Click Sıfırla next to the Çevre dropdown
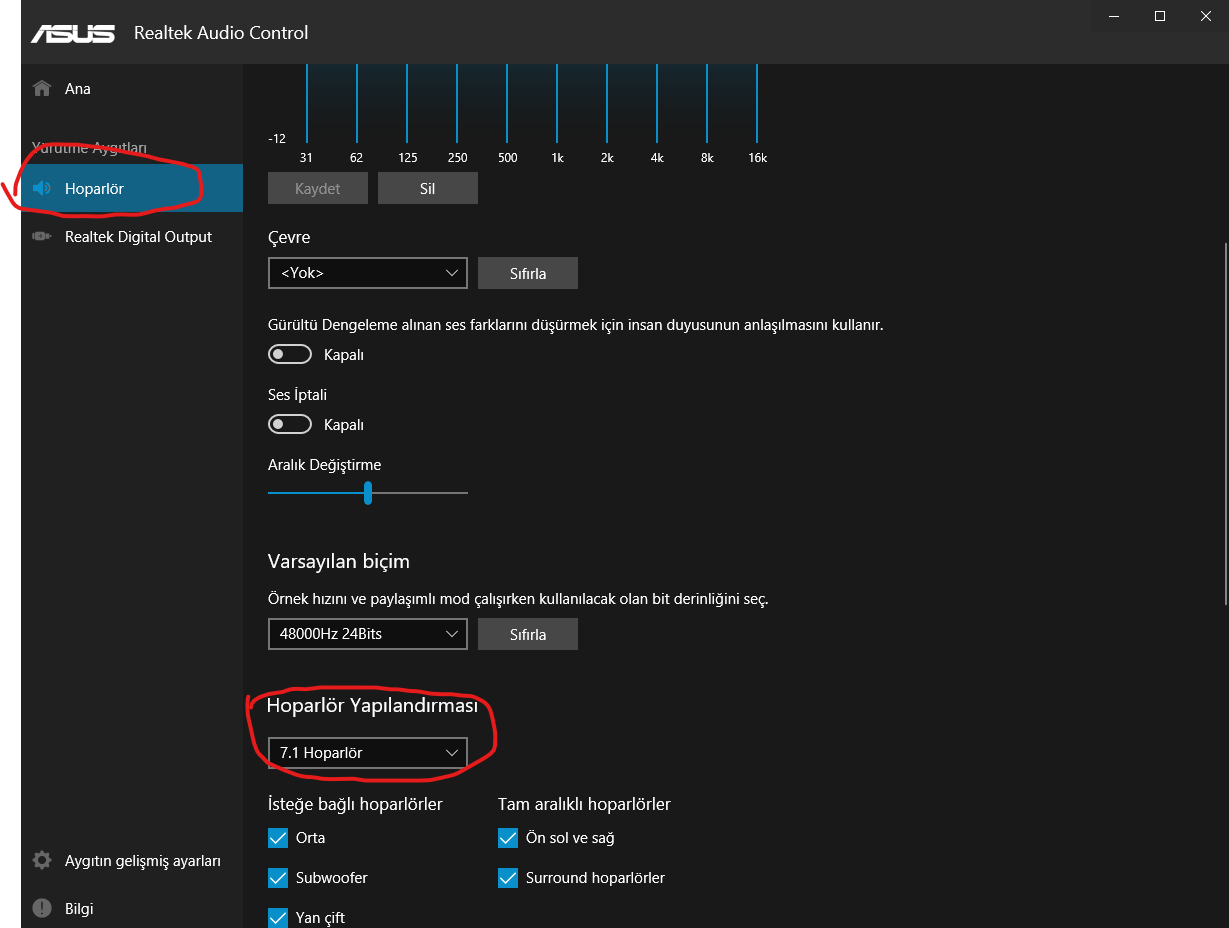The image size is (1229, 928). [528, 273]
